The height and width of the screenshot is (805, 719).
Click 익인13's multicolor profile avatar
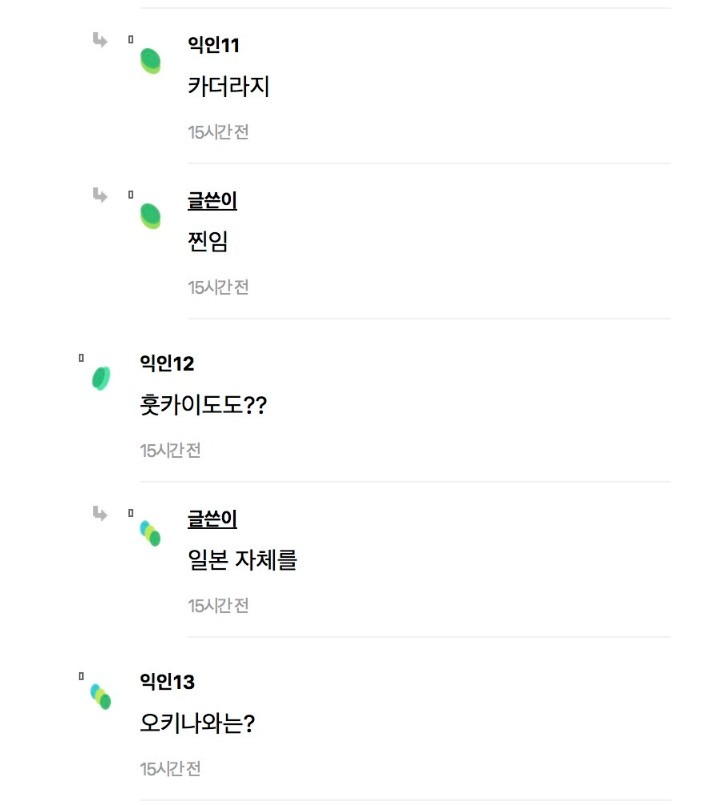coord(101,697)
